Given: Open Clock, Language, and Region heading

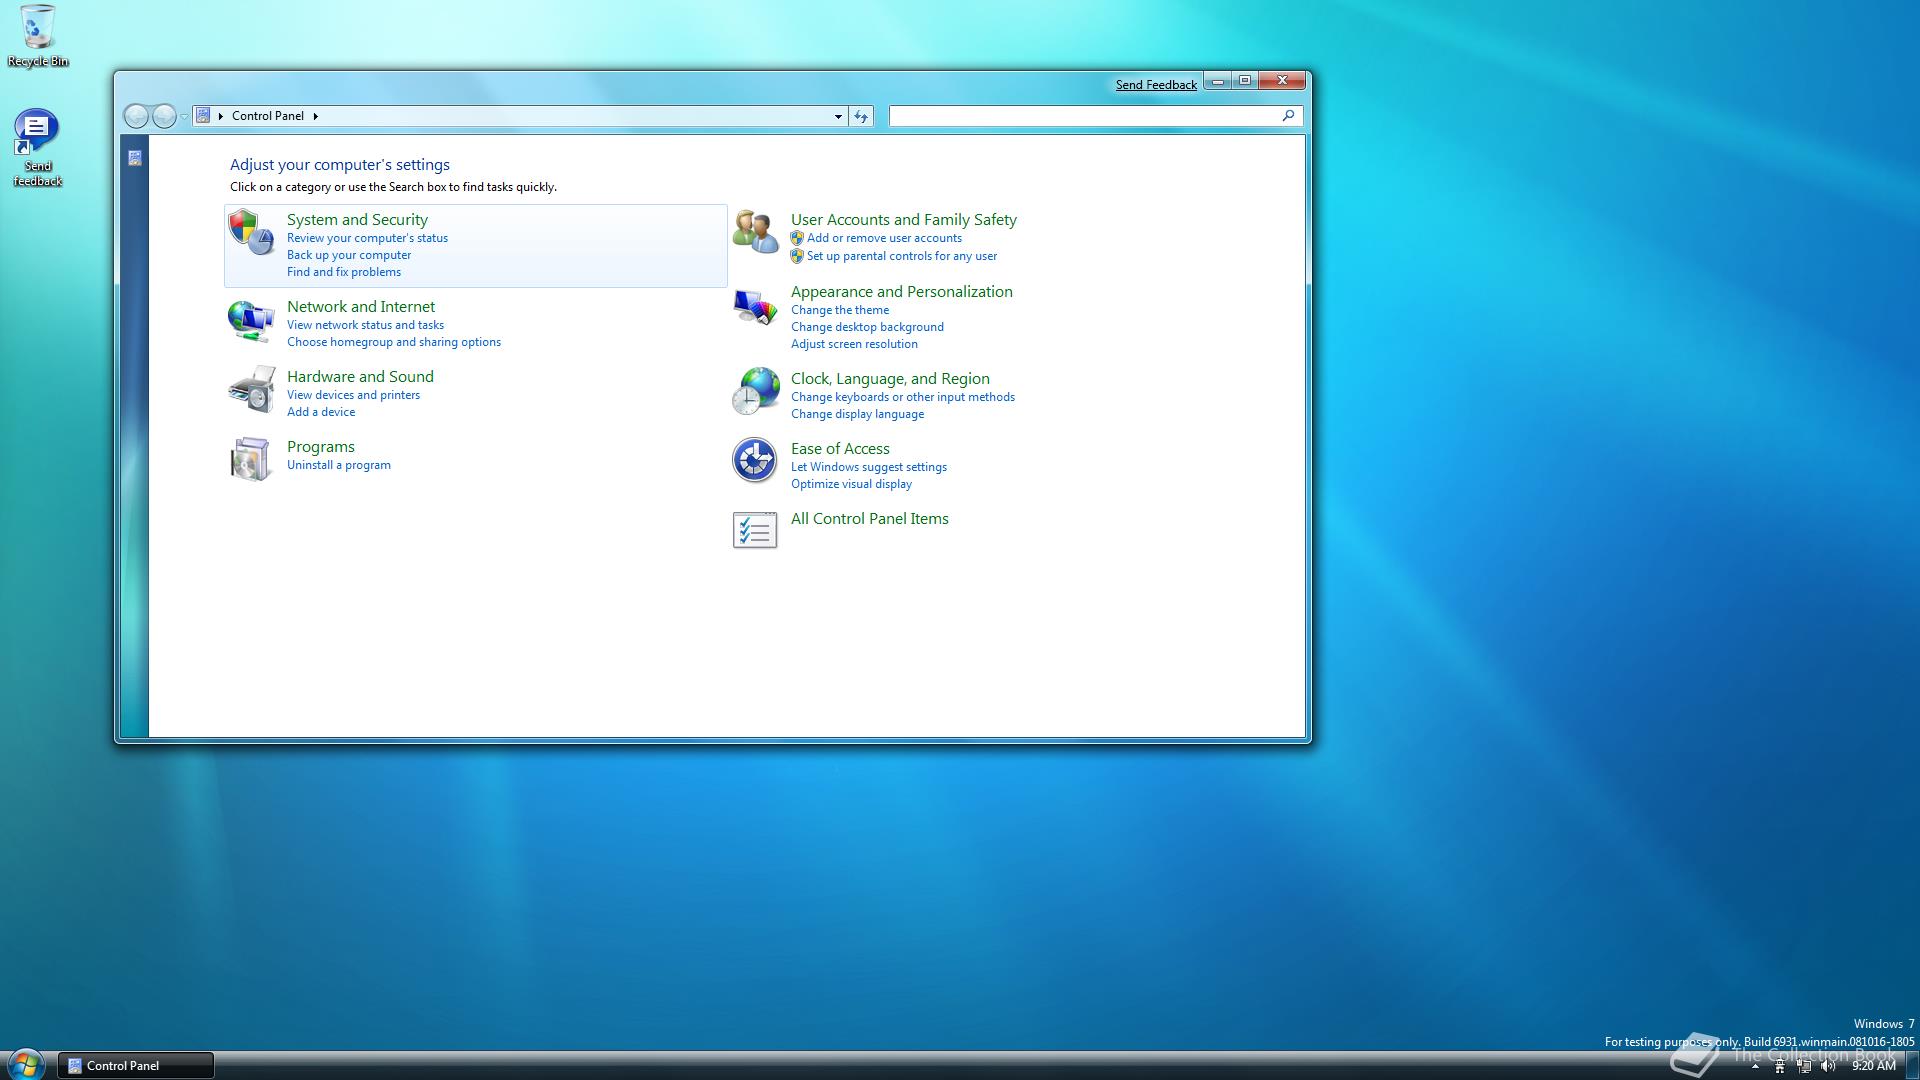Looking at the screenshot, I should point(890,379).
